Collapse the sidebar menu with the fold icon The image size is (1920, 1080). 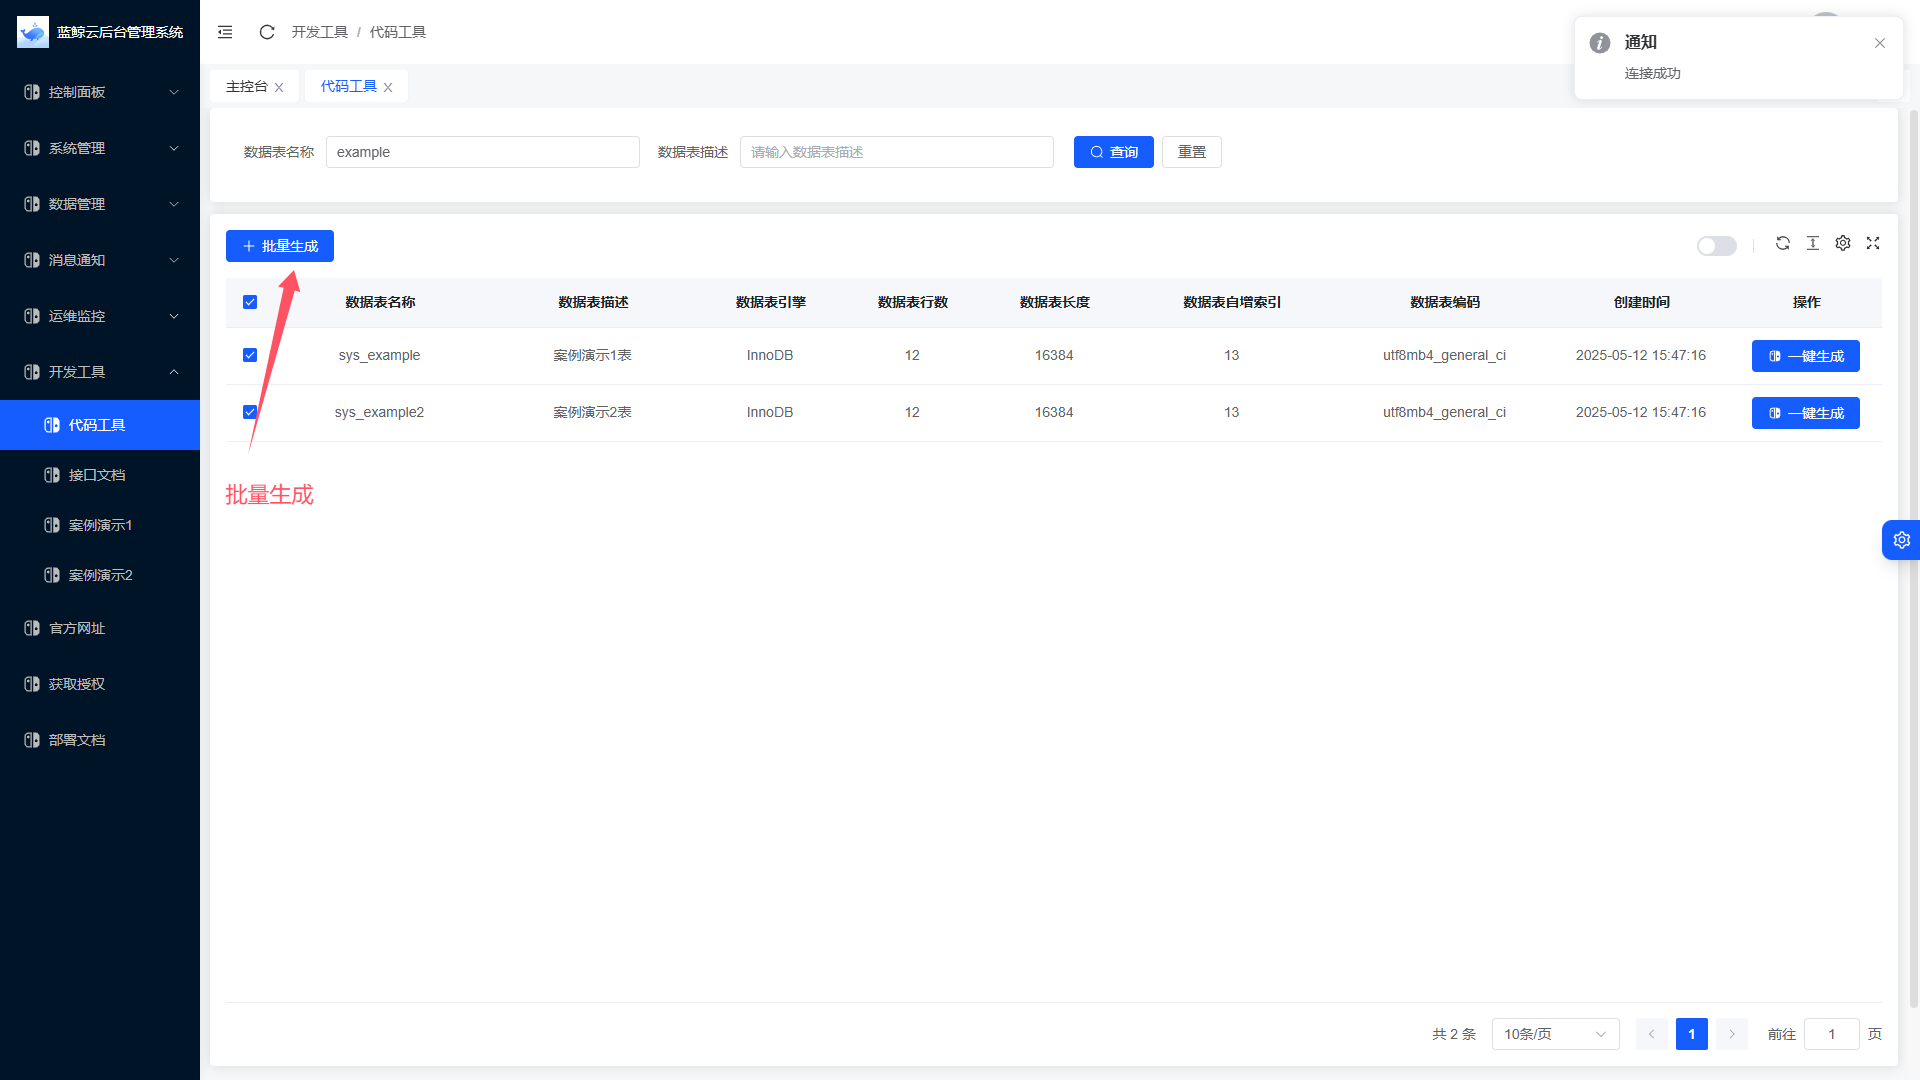click(x=225, y=32)
